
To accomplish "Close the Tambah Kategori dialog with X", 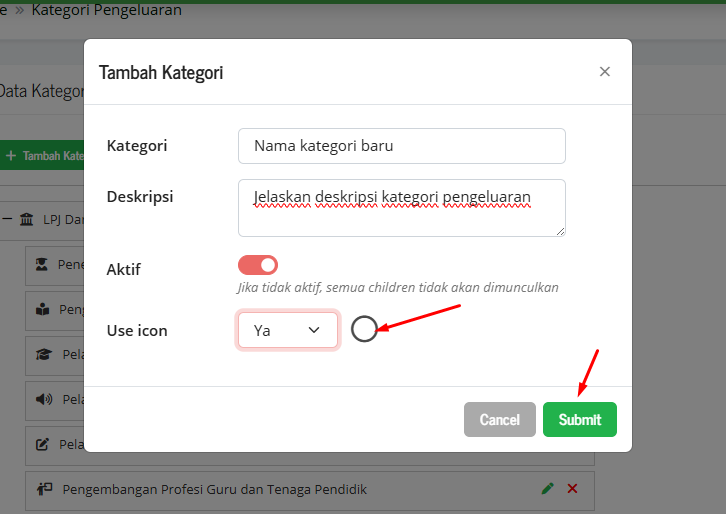I will pyautogui.click(x=604, y=72).
